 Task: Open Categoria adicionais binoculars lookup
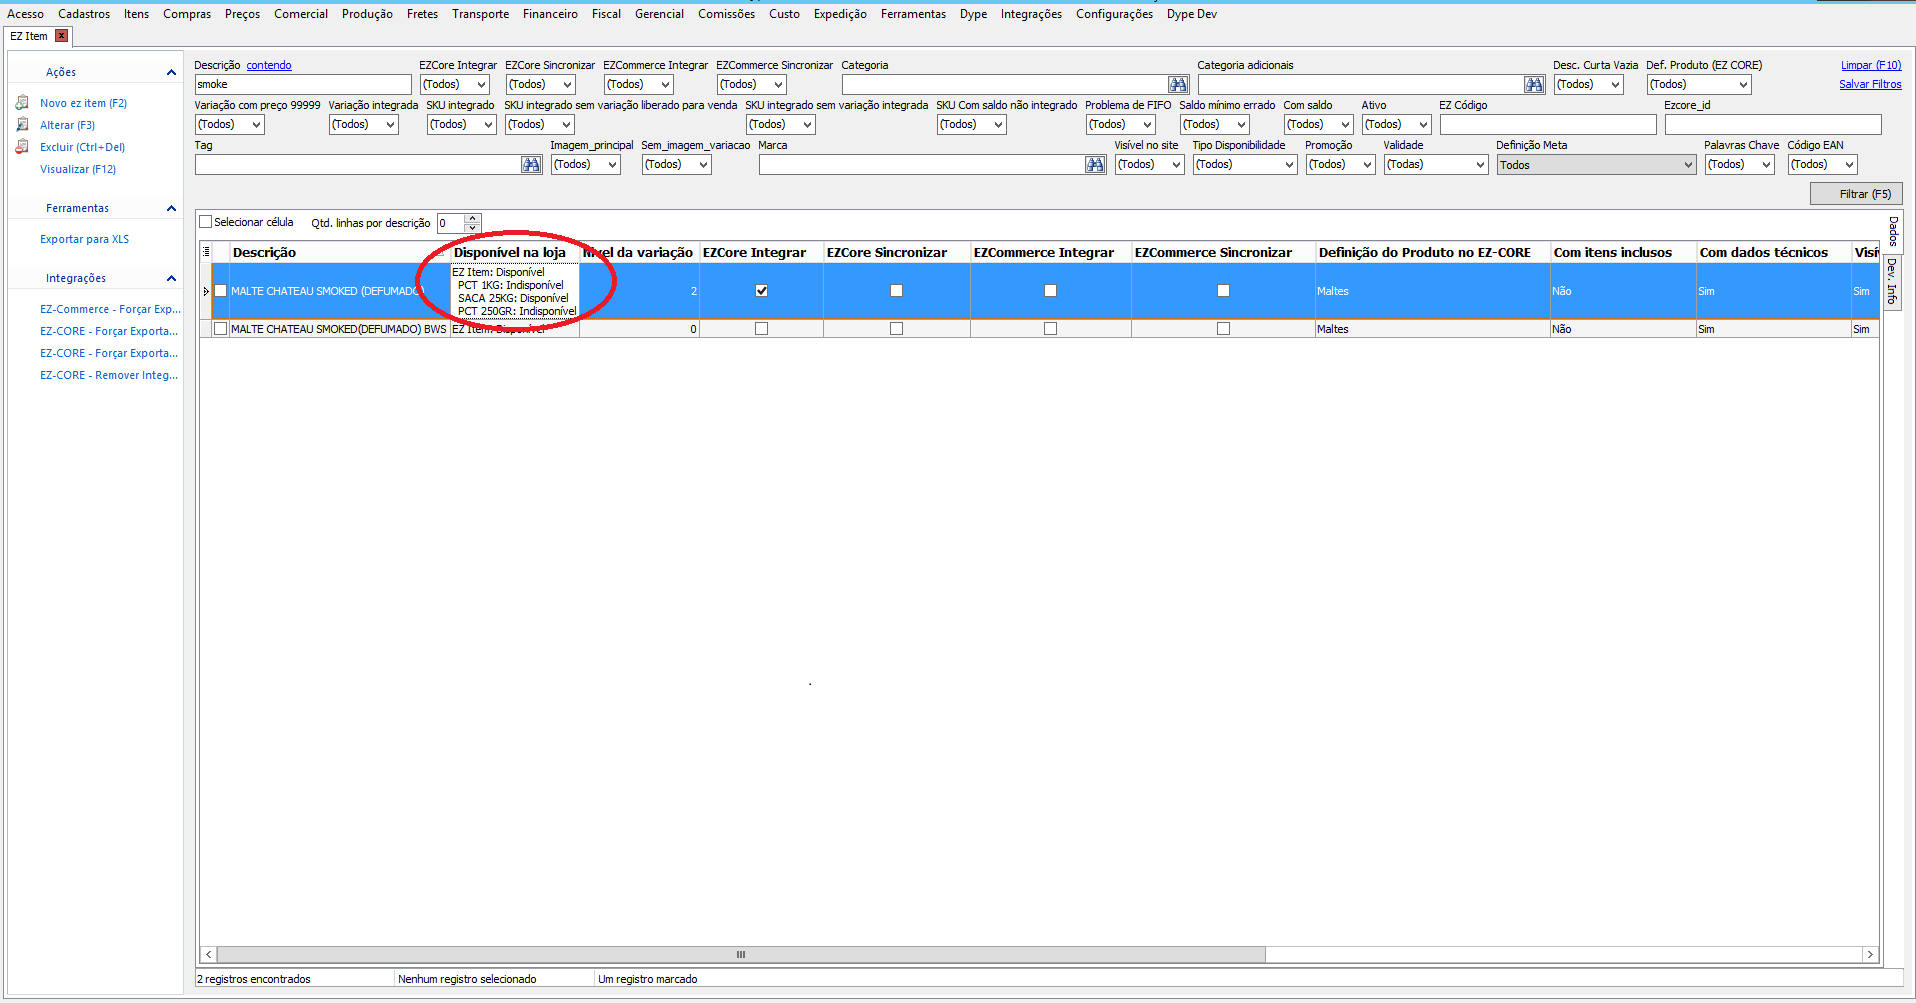coord(1534,85)
